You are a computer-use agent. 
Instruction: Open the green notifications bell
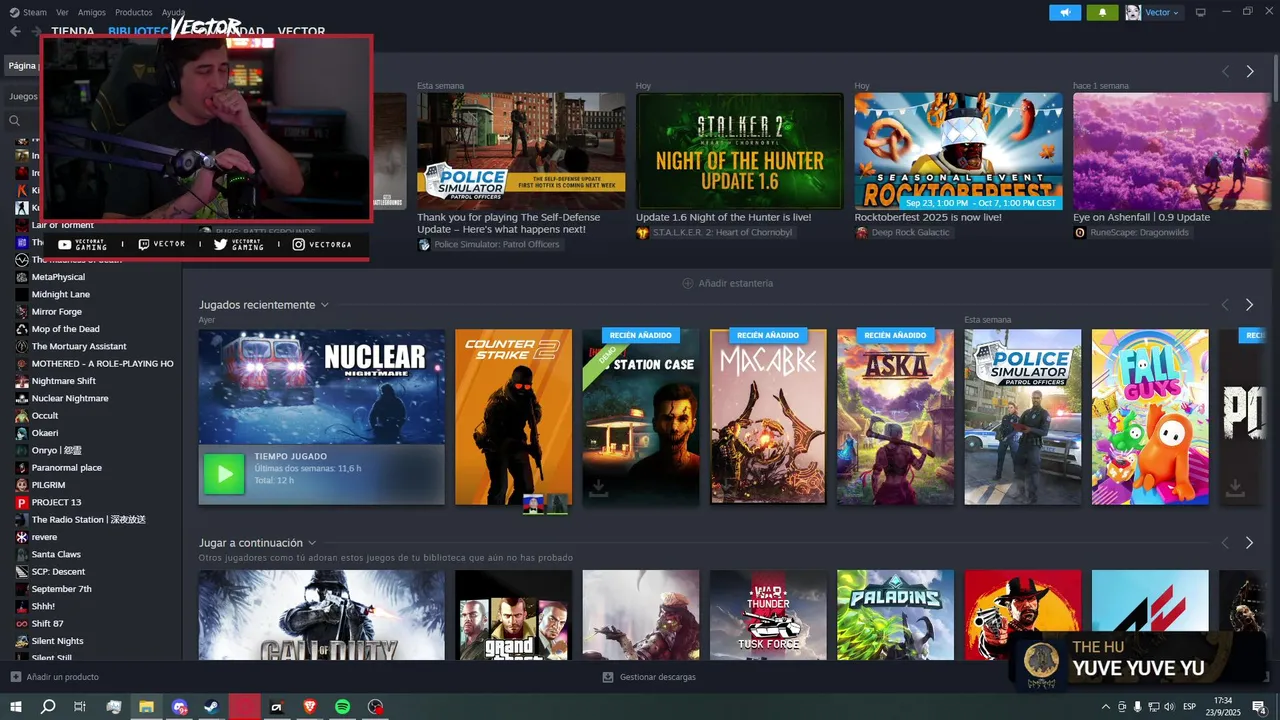pos(1102,12)
